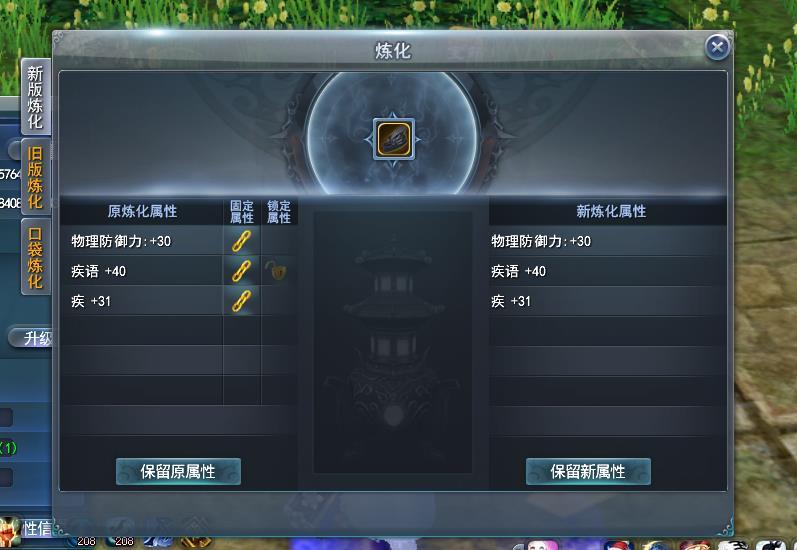Switch to 新版炼化 tab
This screenshot has height=550, width=797.
[36, 97]
